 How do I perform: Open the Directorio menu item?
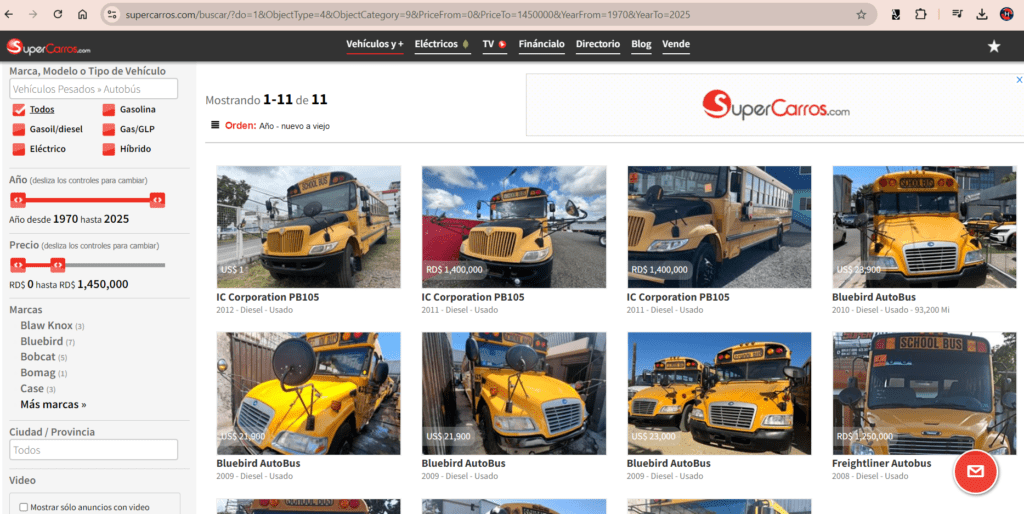[x=598, y=44]
